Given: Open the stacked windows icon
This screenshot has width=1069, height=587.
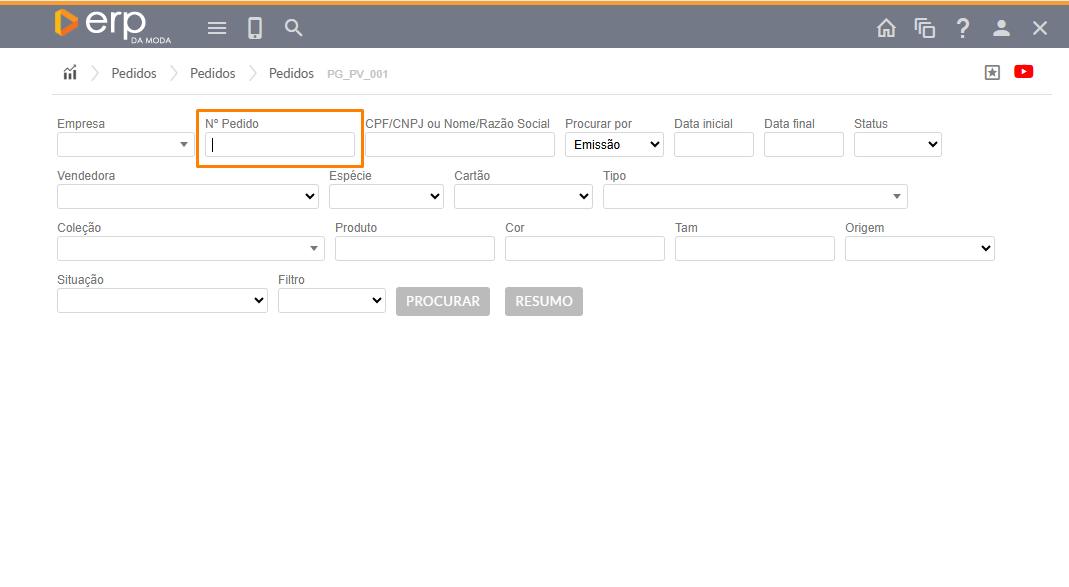Looking at the screenshot, I should tap(925, 28).
